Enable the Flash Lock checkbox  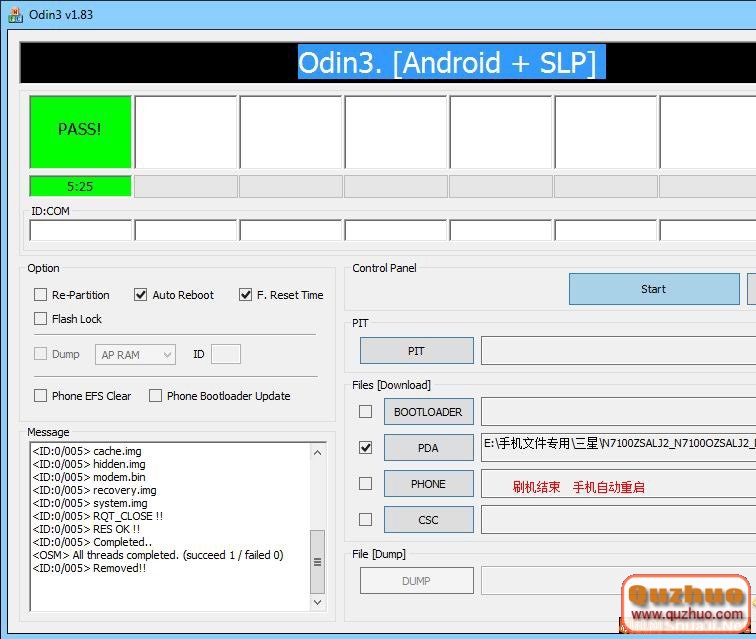[x=41, y=319]
